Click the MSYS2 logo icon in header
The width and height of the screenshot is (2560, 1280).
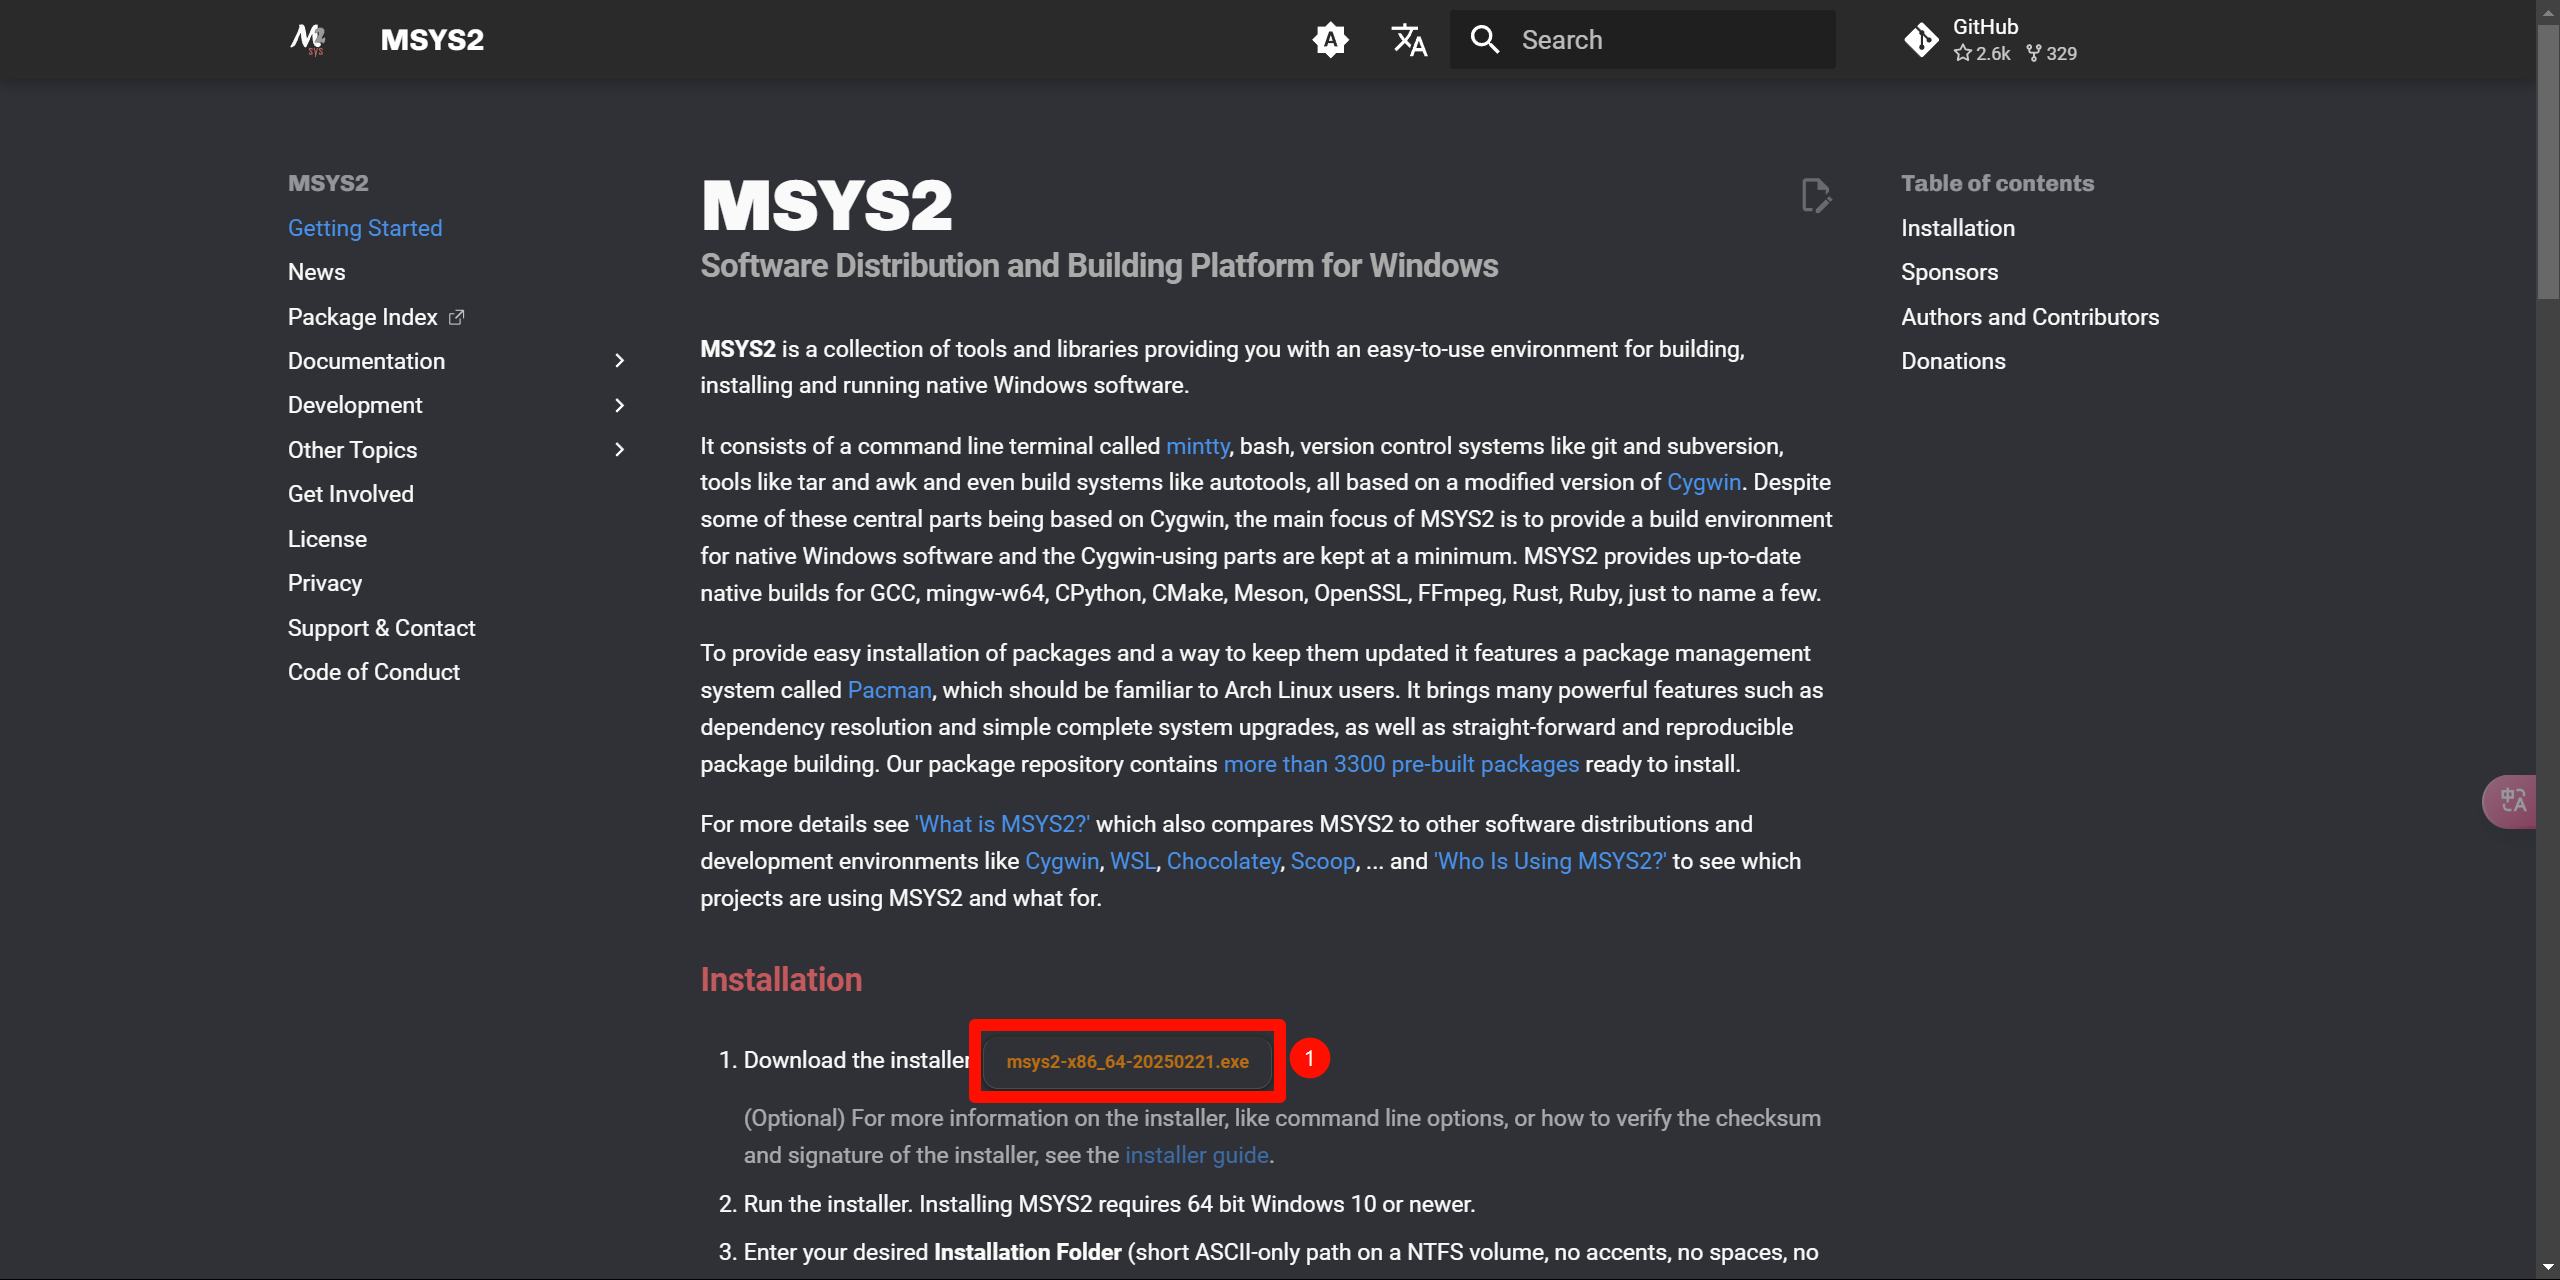click(x=308, y=40)
